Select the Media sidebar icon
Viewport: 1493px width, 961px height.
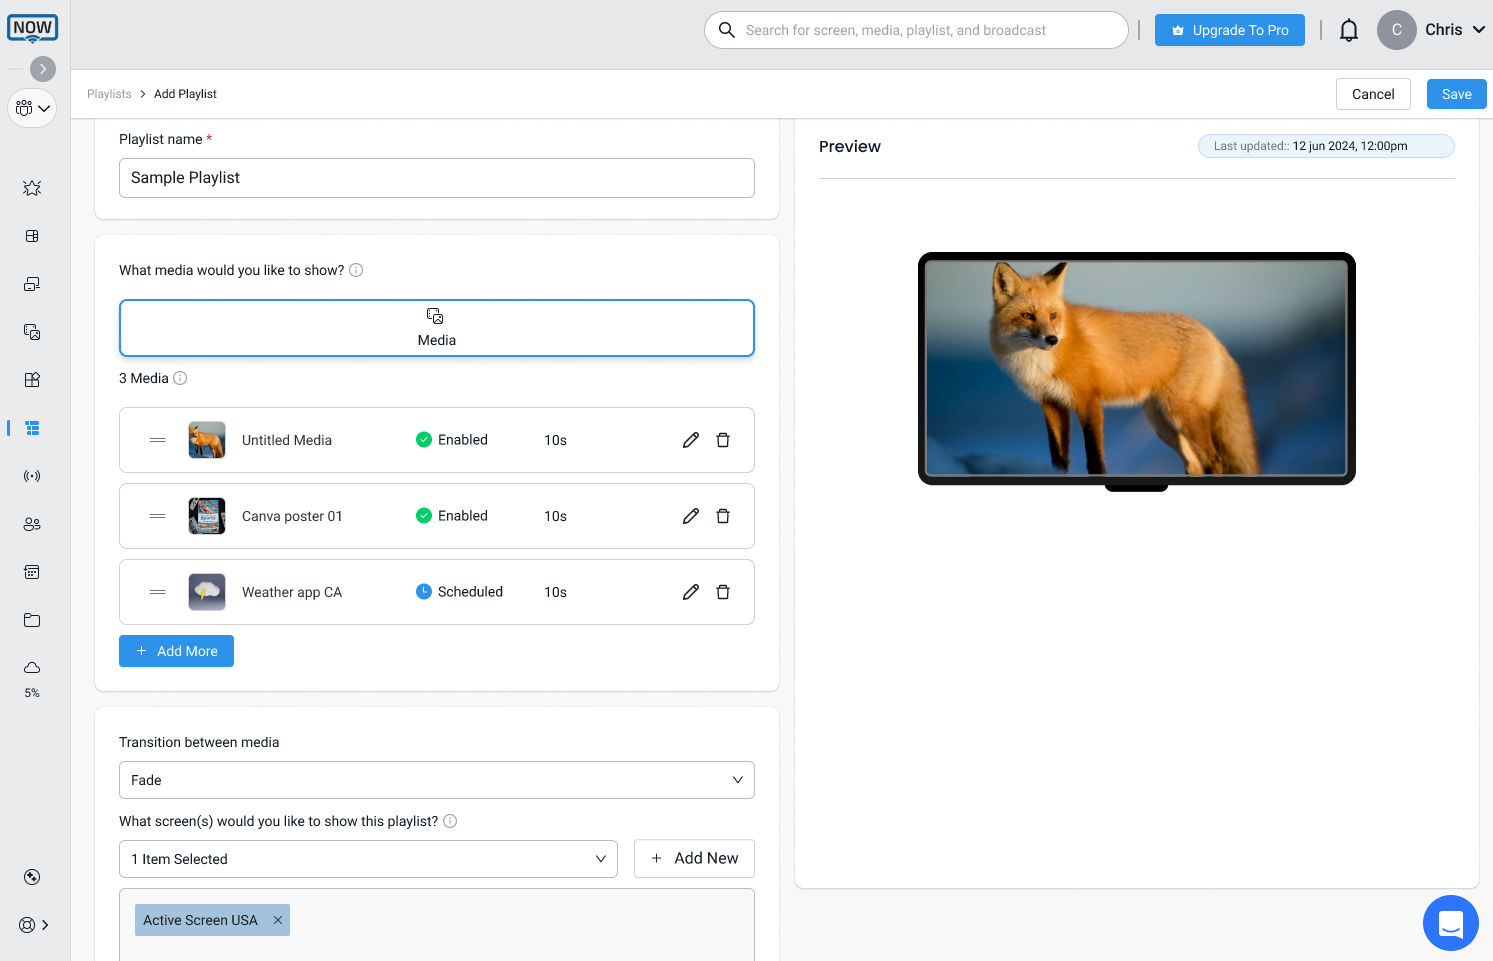click(x=31, y=332)
